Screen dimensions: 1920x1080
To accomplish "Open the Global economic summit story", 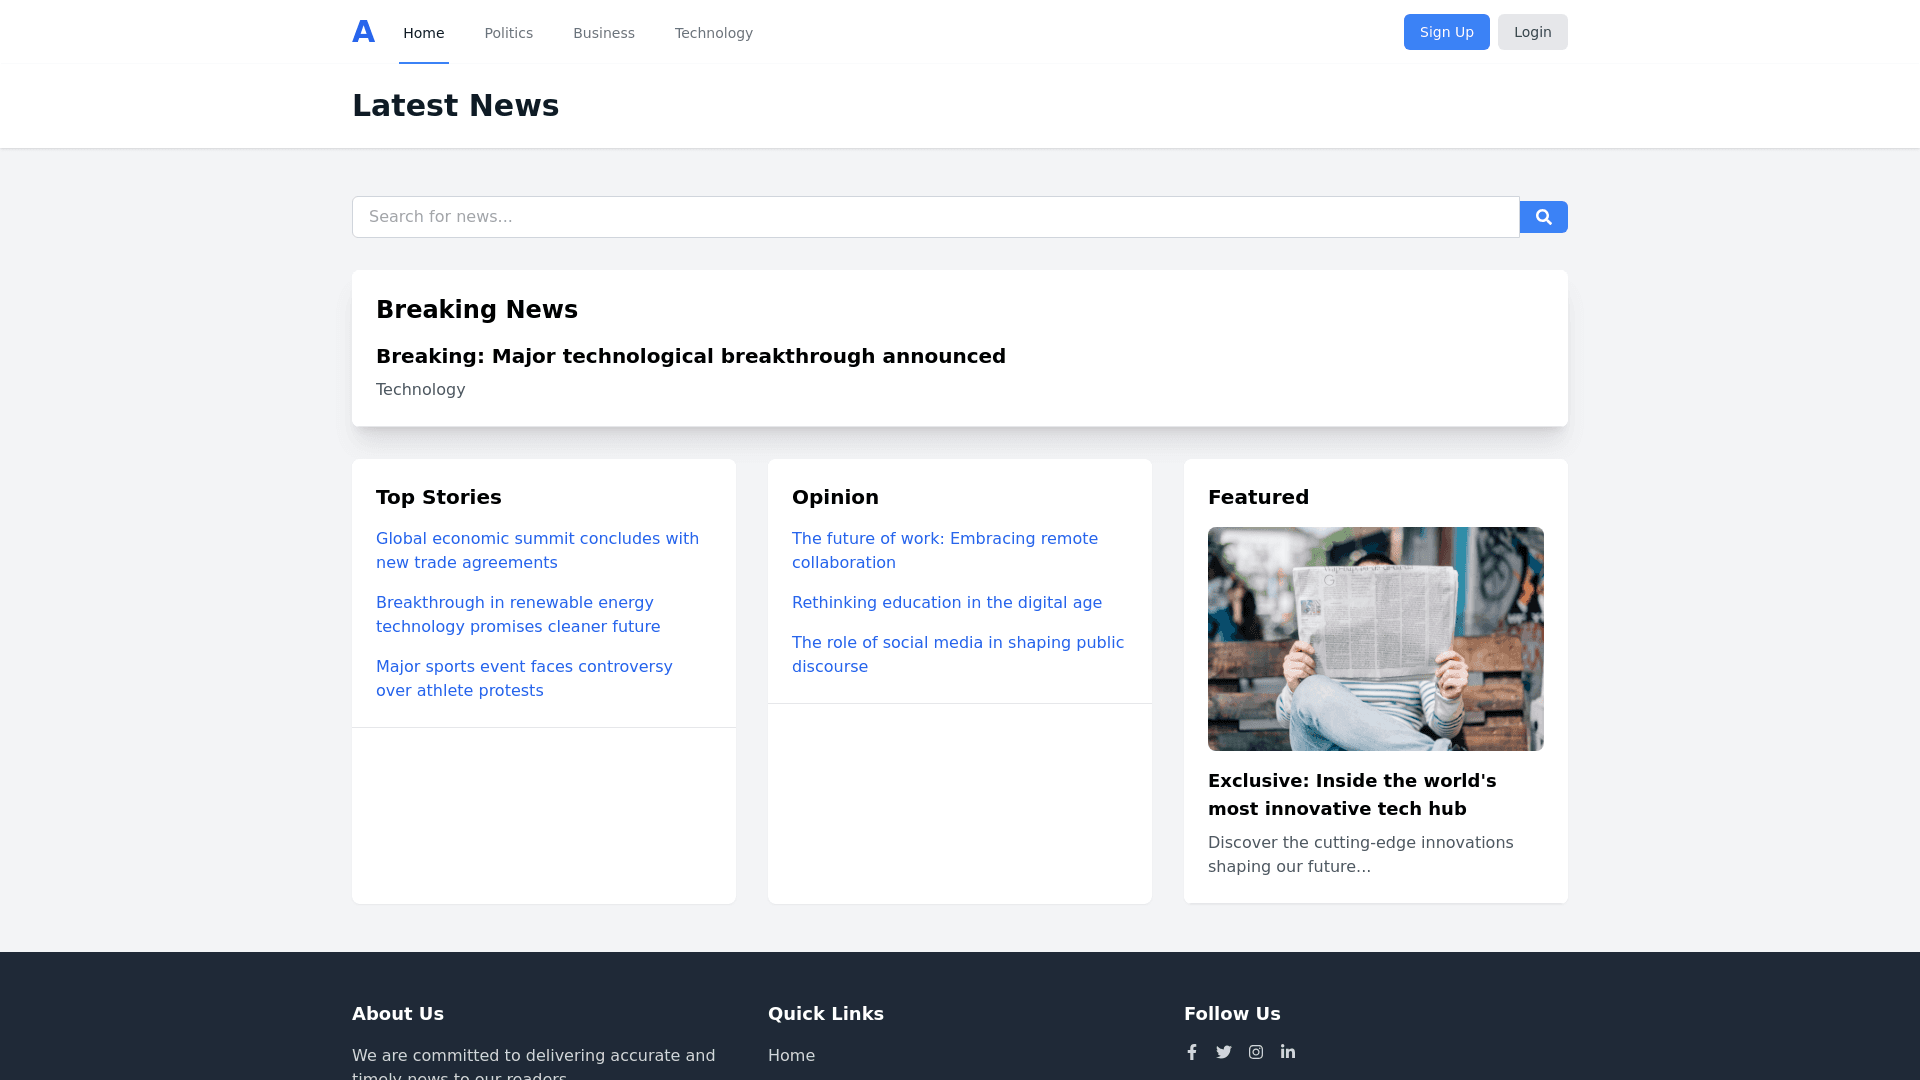I will tap(537, 550).
